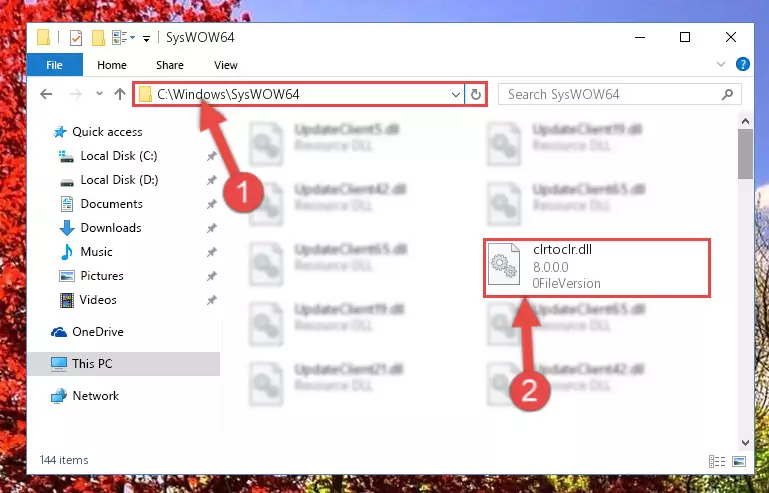Open the address bar history dropdown
Viewport: 769px width, 493px height.
[x=456, y=95]
